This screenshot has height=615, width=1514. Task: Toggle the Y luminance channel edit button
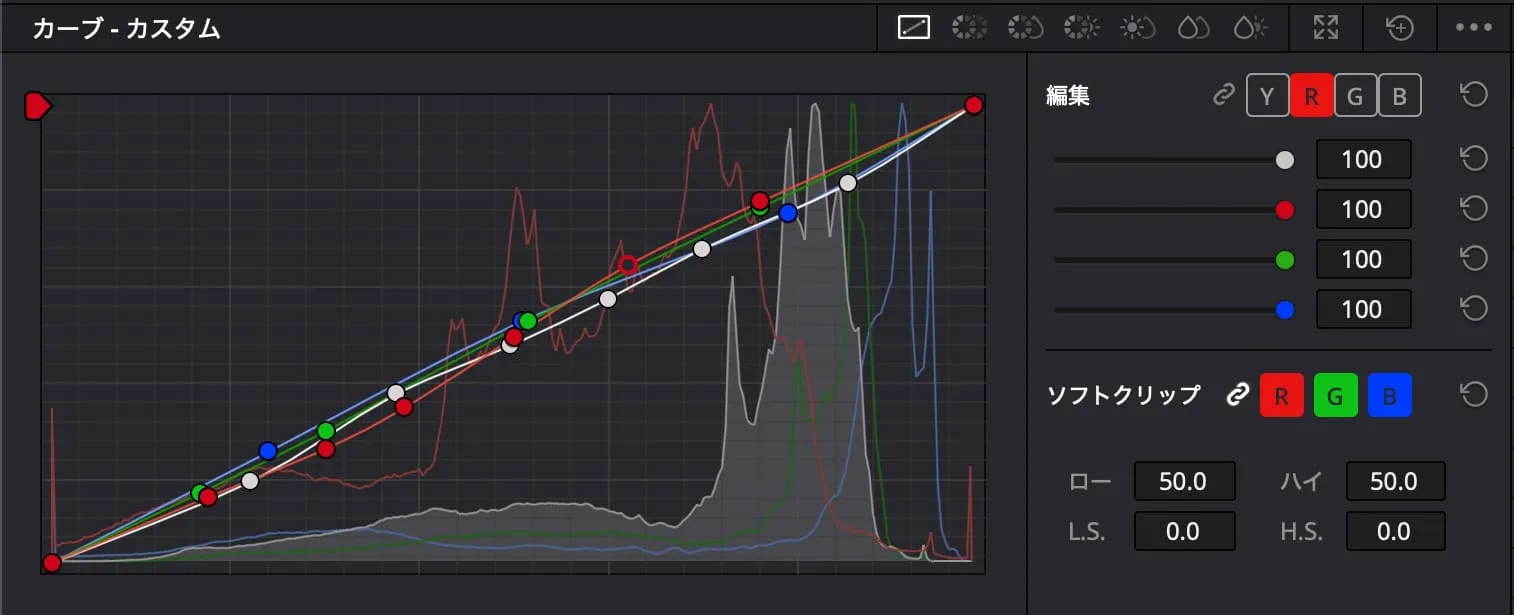(1267, 96)
